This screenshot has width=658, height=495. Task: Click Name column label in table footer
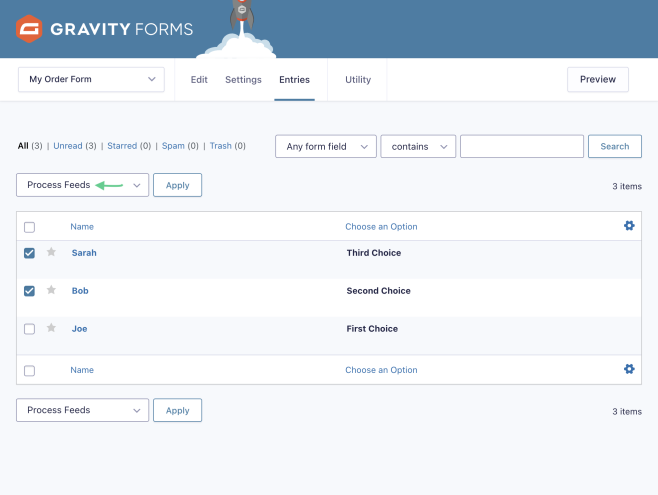coord(82,370)
